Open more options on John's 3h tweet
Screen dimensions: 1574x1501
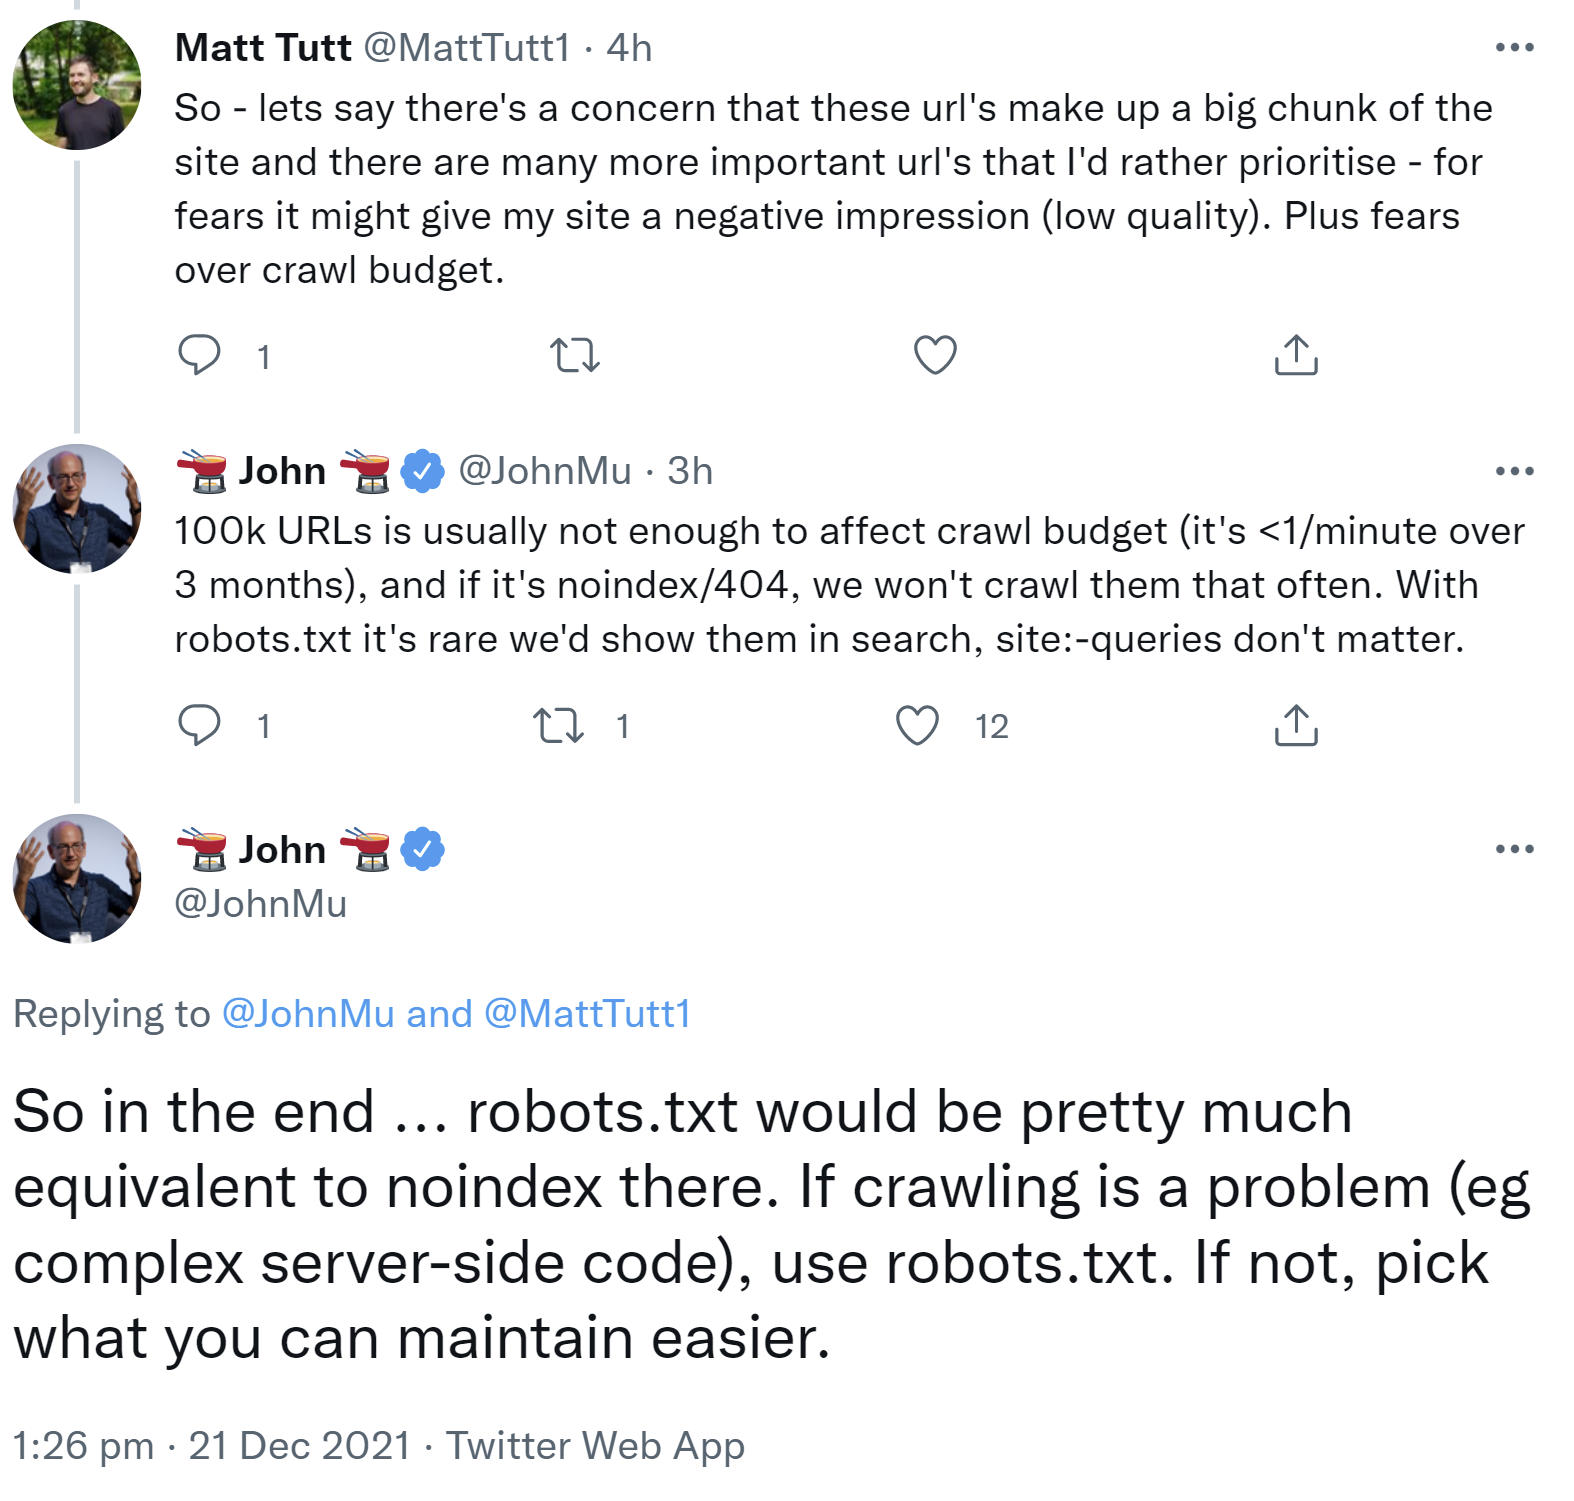(1514, 471)
